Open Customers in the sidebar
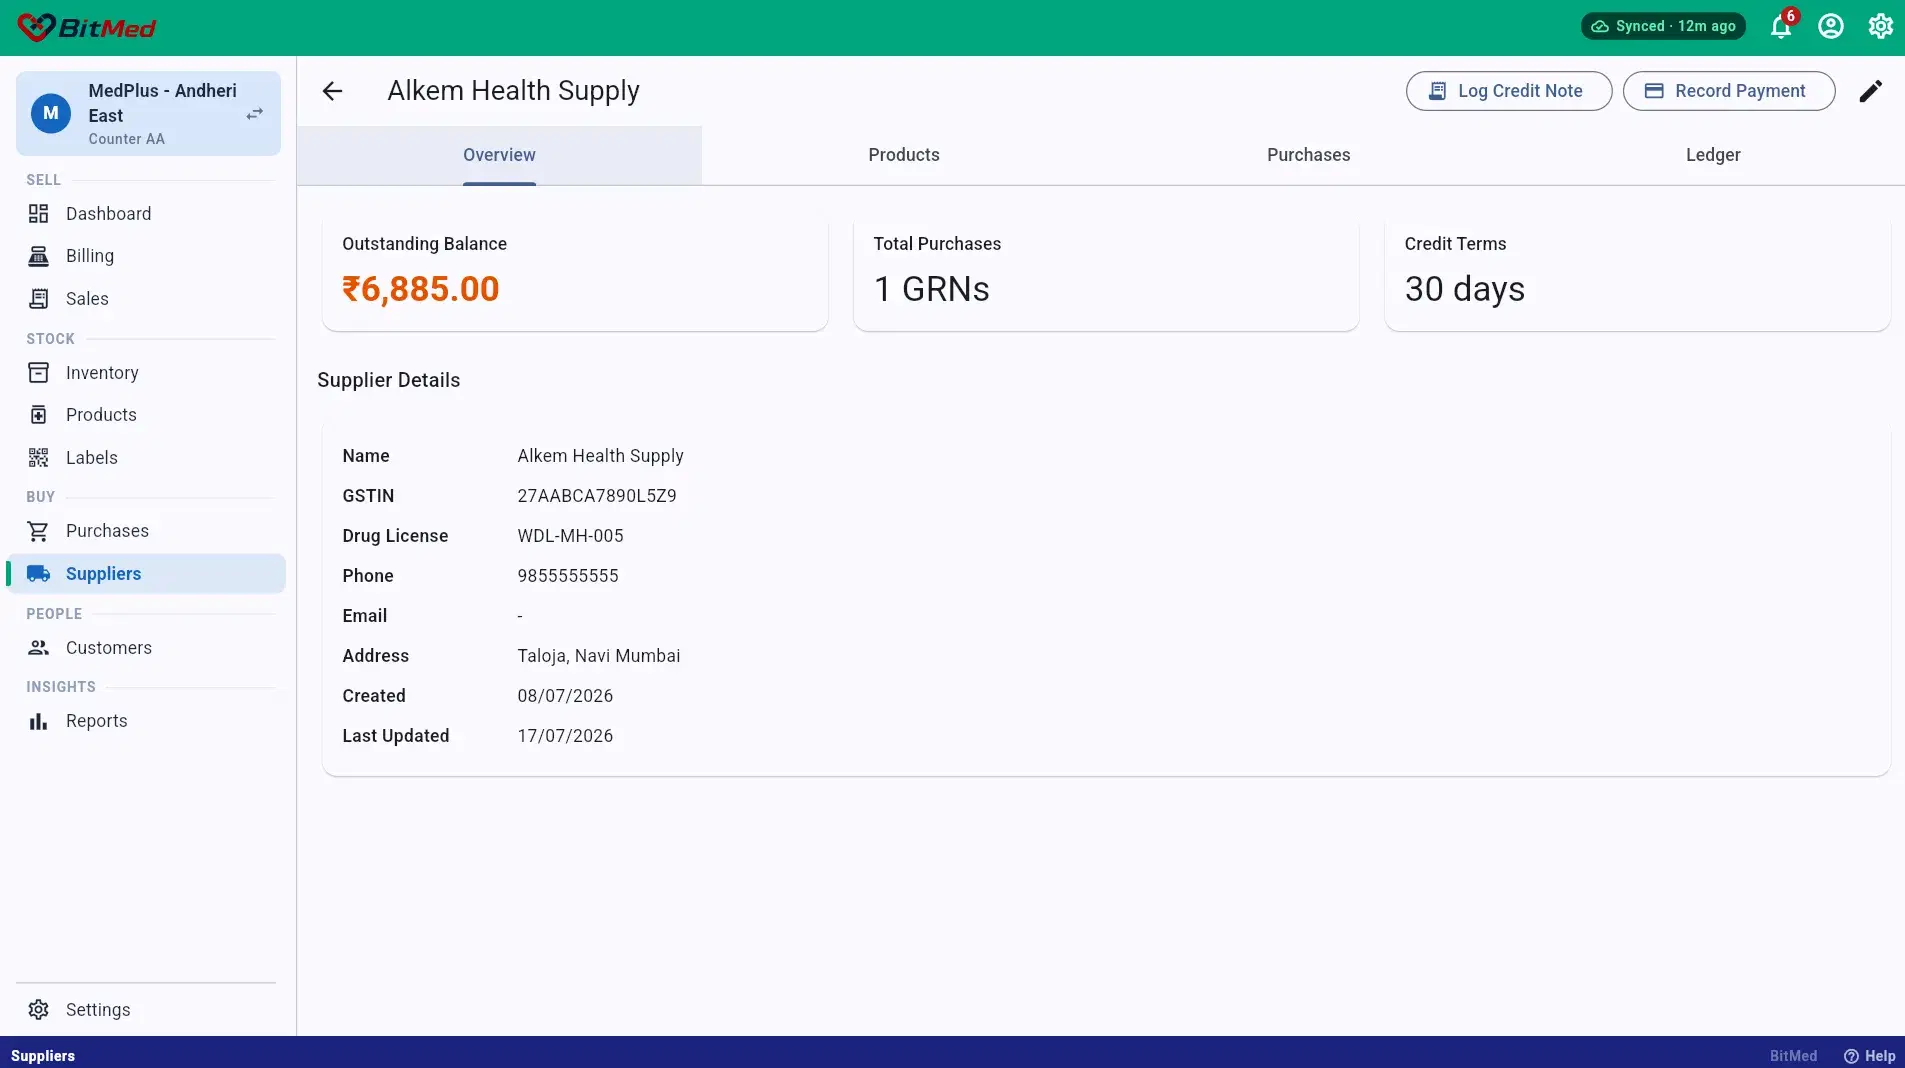The height and width of the screenshot is (1068, 1905). coord(146,648)
